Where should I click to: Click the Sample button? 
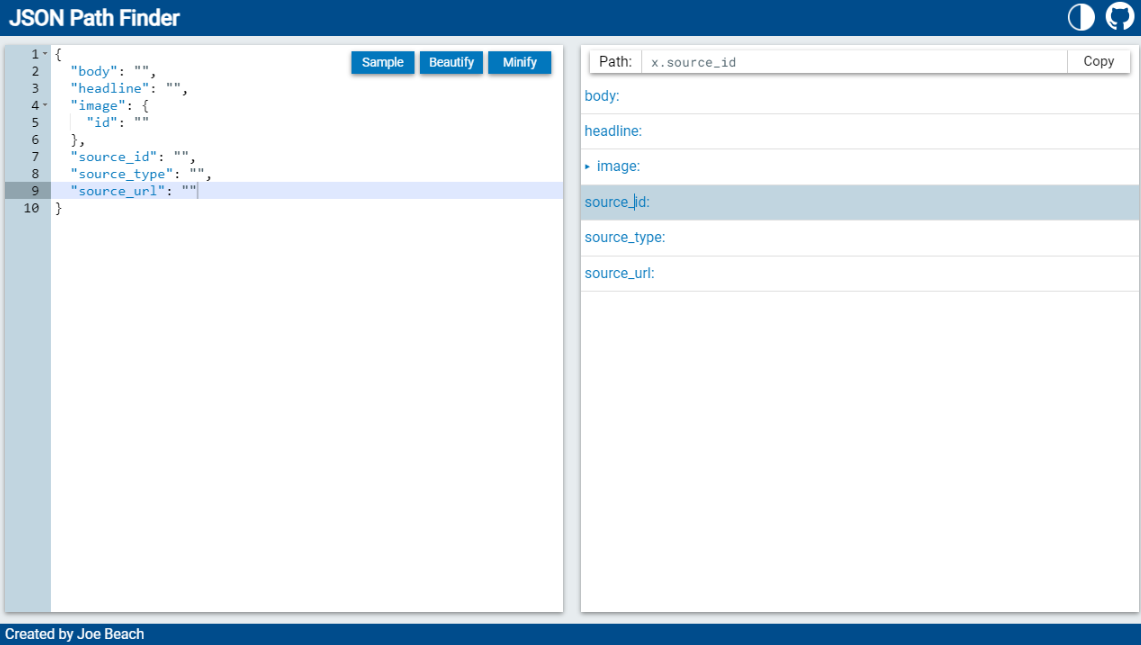pyautogui.click(x=383, y=62)
